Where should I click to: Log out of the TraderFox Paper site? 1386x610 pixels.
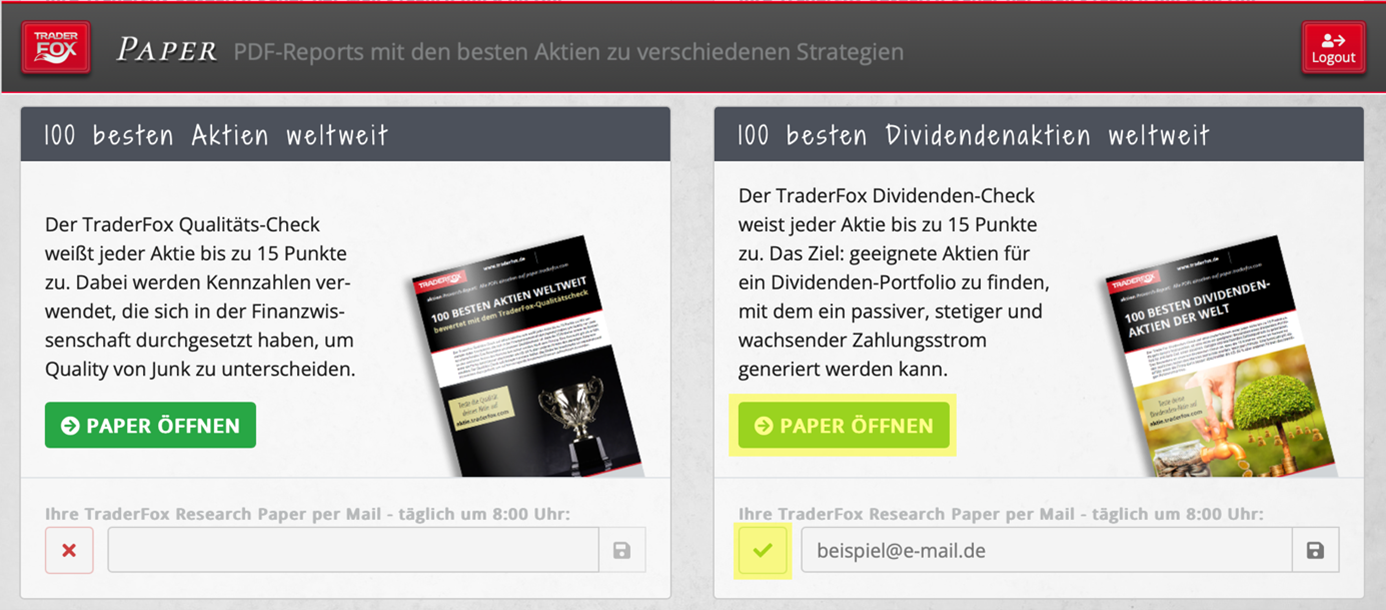pyautogui.click(x=1333, y=45)
